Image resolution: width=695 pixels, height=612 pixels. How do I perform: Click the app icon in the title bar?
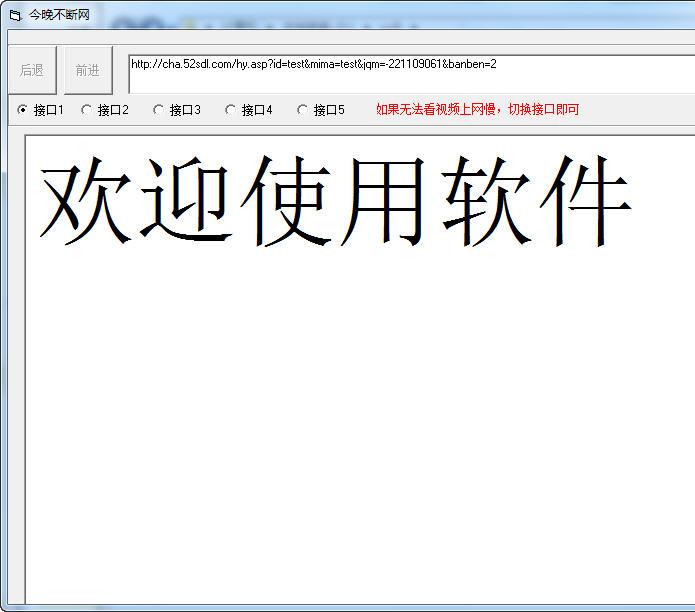coord(14,15)
